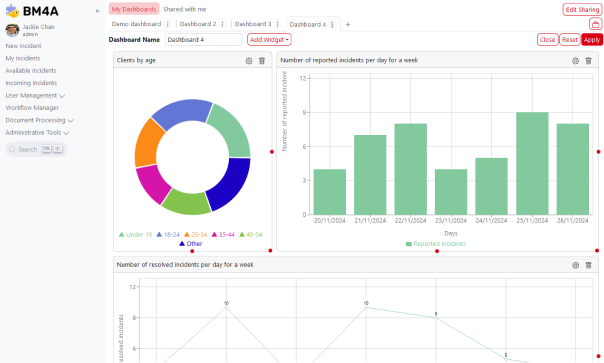This screenshot has width=604, height=363.
Task: Toggle Other legend entry
Action: pos(191,244)
